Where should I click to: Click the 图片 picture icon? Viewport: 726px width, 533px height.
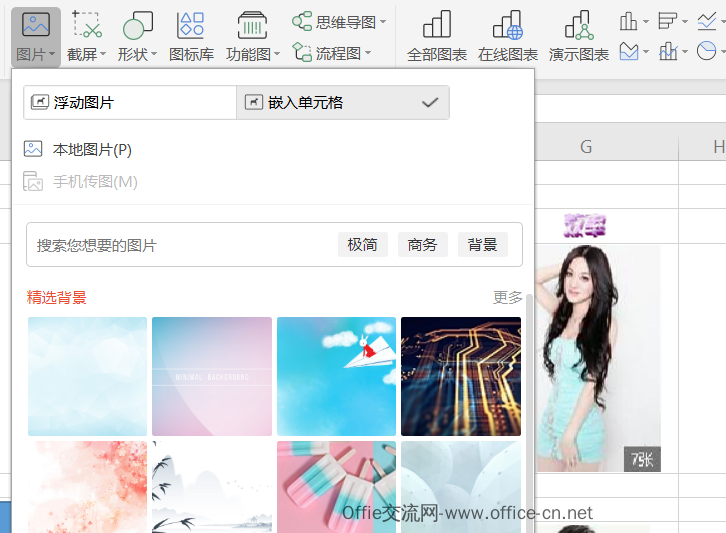pos(36,25)
